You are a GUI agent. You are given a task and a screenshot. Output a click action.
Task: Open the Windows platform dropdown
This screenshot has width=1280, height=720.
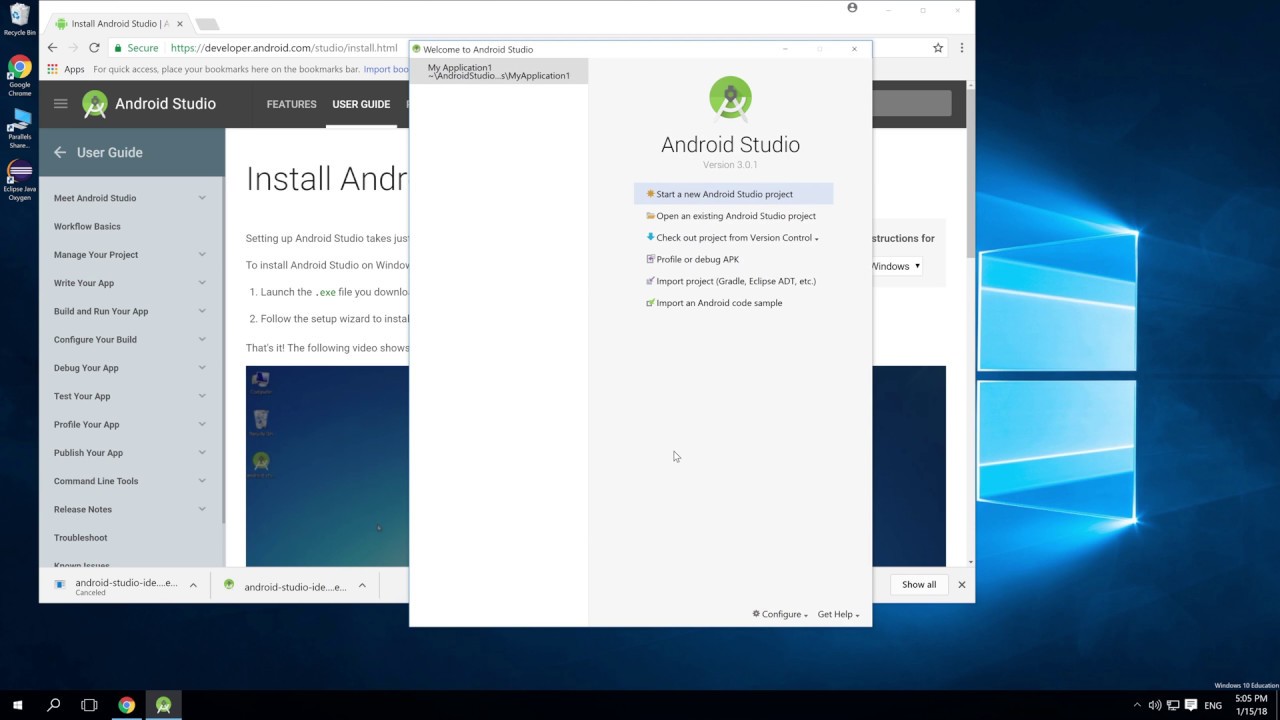pyautogui.click(x=897, y=266)
